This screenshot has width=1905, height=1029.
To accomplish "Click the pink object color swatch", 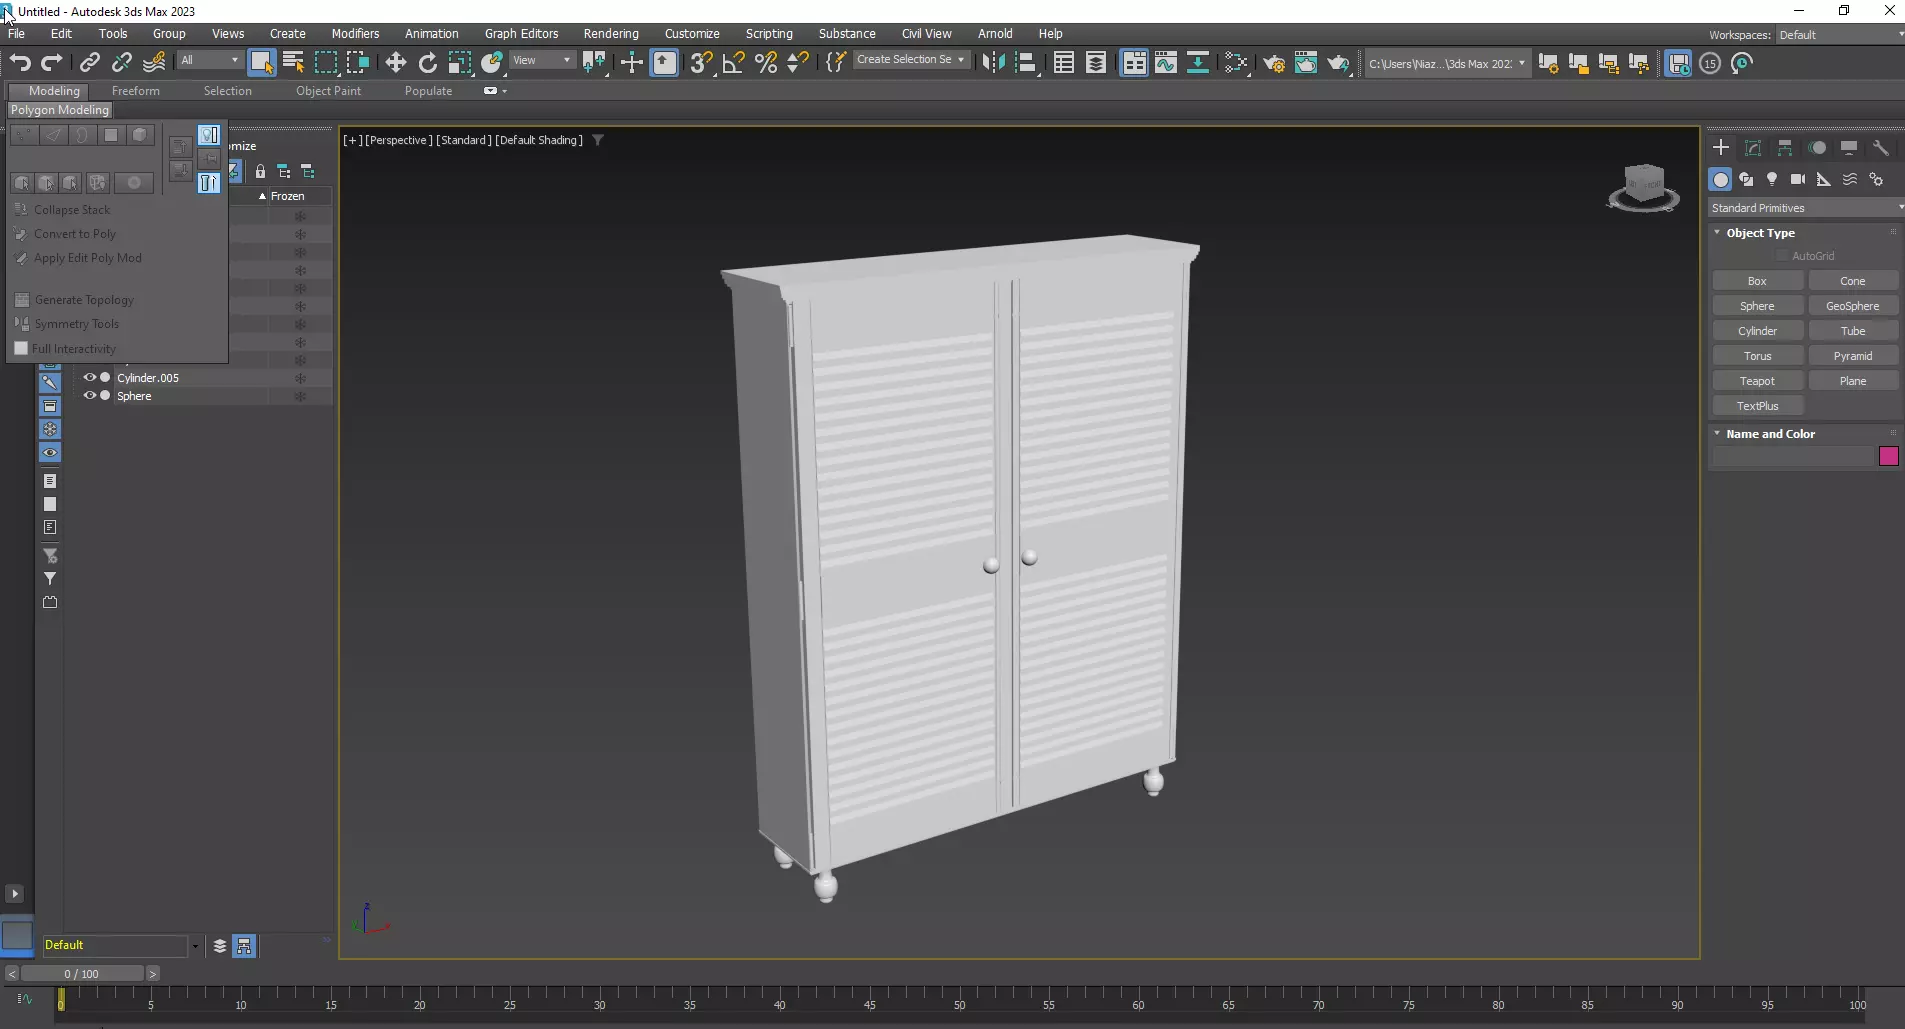I will point(1888,457).
